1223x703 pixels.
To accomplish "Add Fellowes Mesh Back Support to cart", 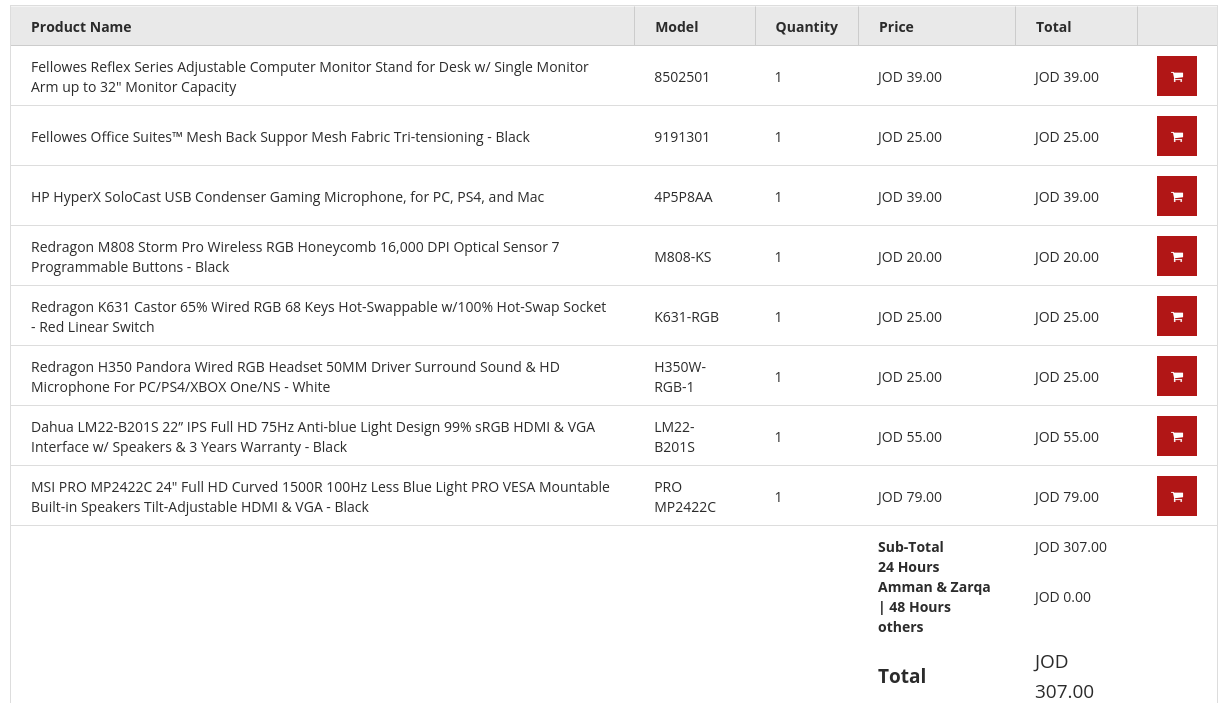I will pyautogui.click(x=1176, y=136).
